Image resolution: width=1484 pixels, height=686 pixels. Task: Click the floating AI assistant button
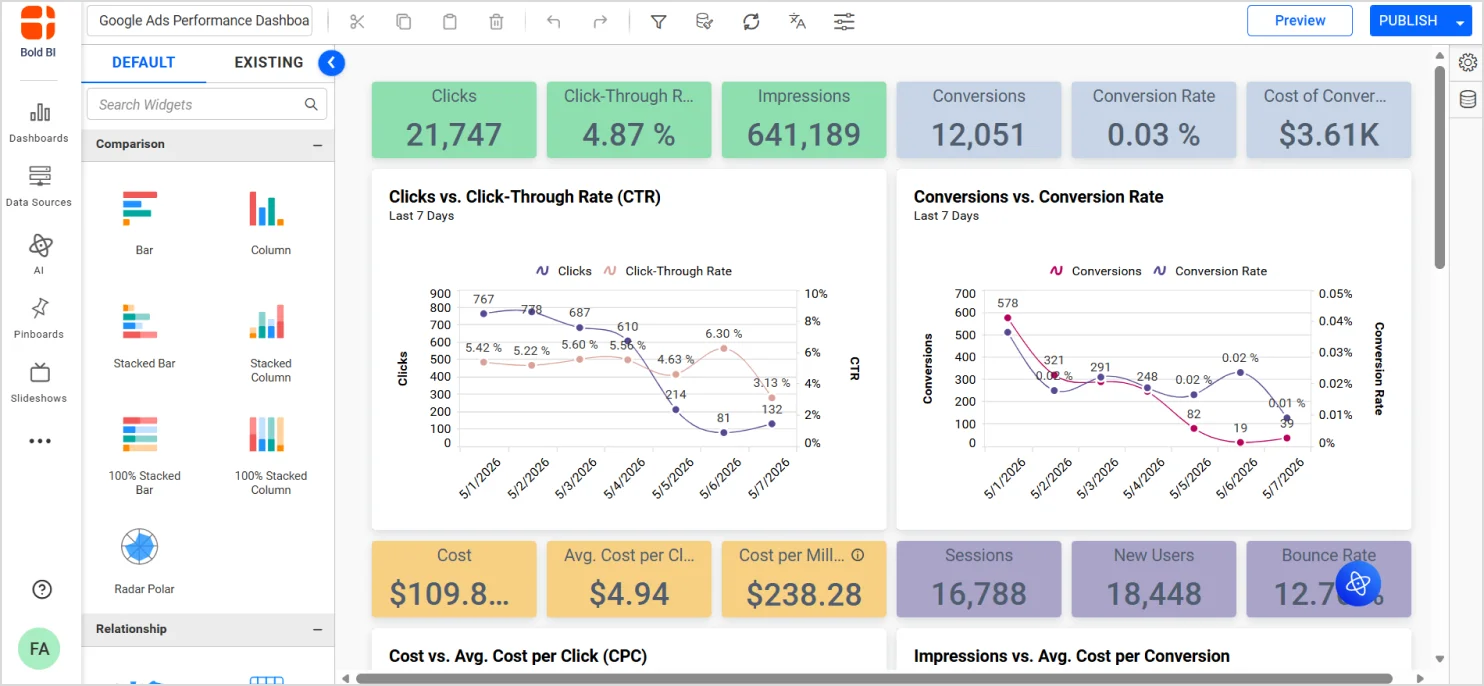pyautogui.click(x=1358, y=584)
